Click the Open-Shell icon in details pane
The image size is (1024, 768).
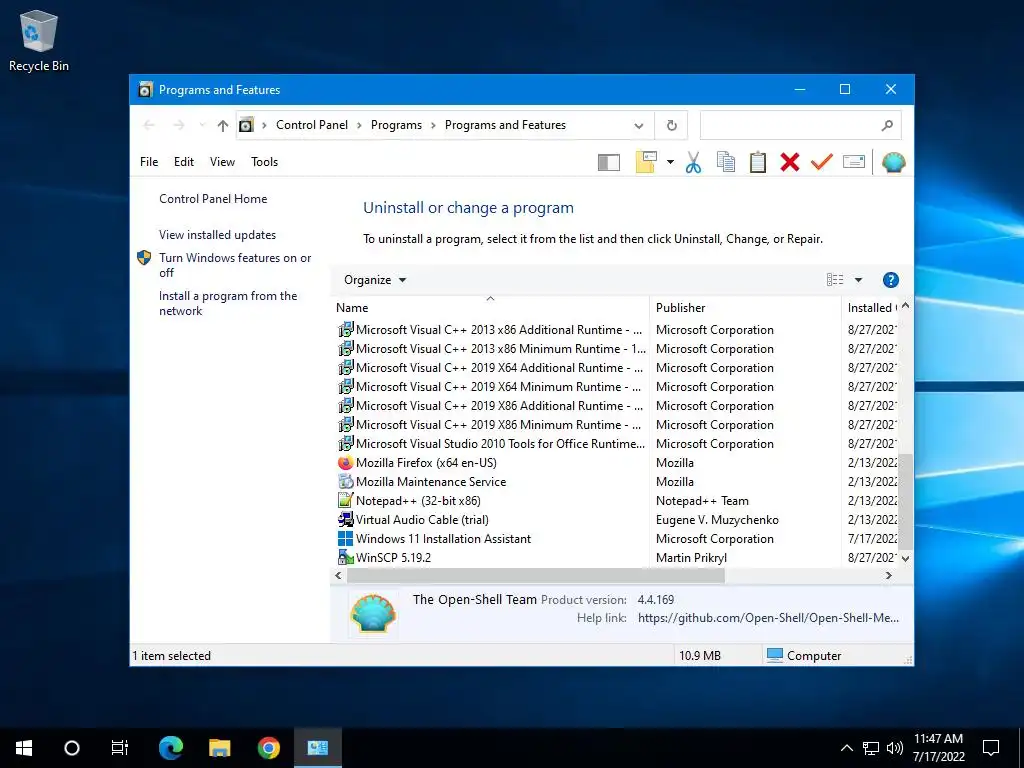(x=373, y=614)
